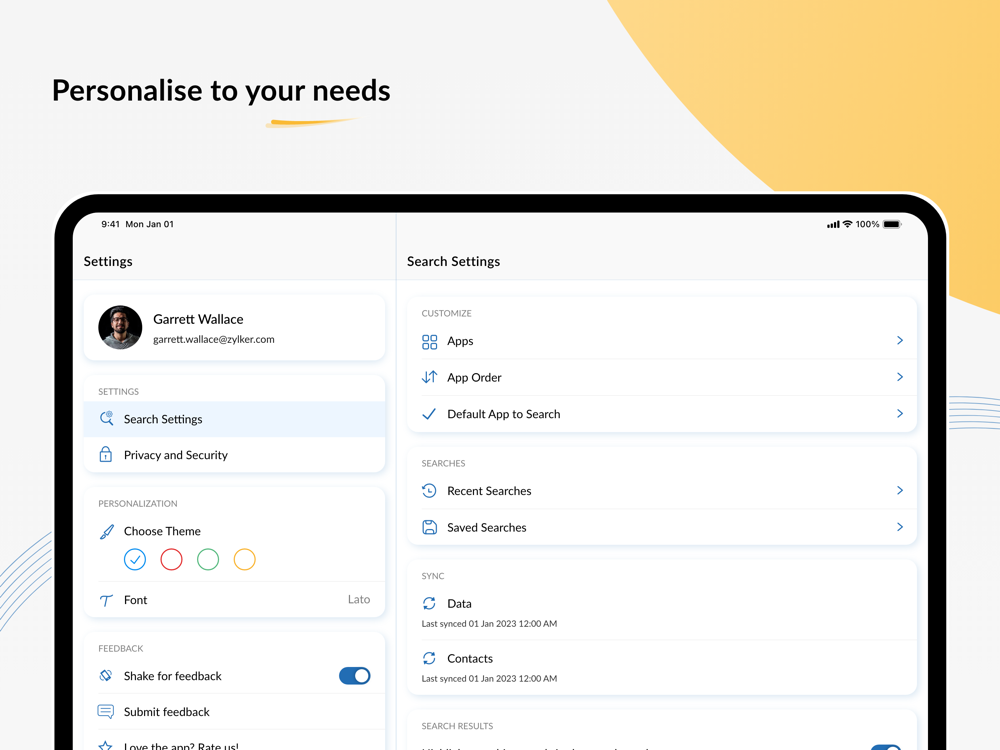This screenshot has height=750, width=1000.
Task: Click the Data sync refresh icon
Action: pyautogui.click(x=429, y=603)
